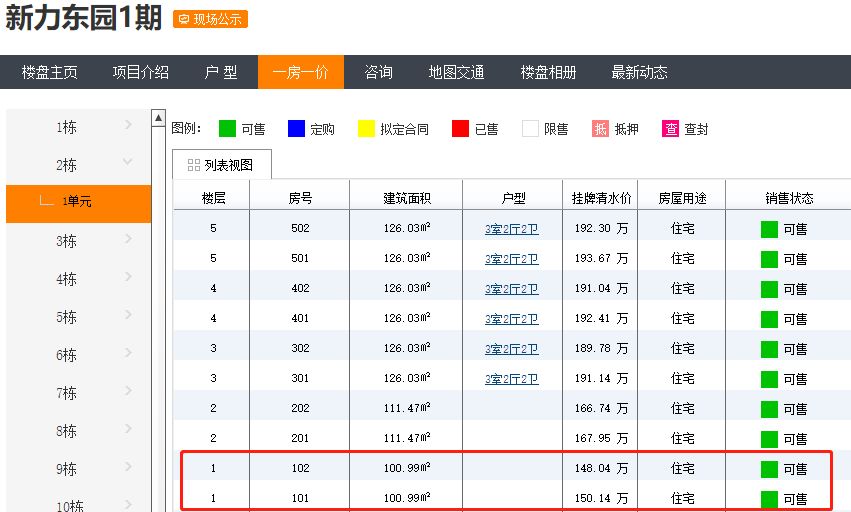Click green status icon for room 101
The height and width of the screenshot is (512, 851).
[769, 499]
